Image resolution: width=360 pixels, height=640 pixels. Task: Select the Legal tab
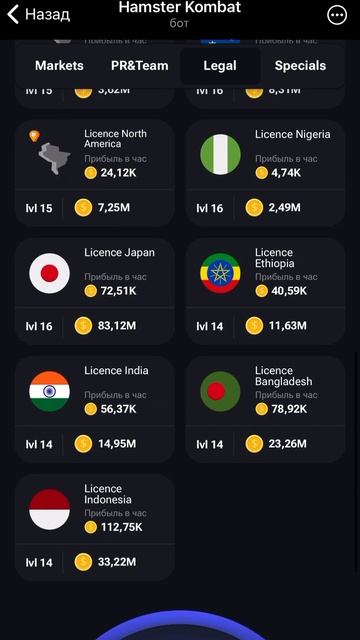coord(220,66)
